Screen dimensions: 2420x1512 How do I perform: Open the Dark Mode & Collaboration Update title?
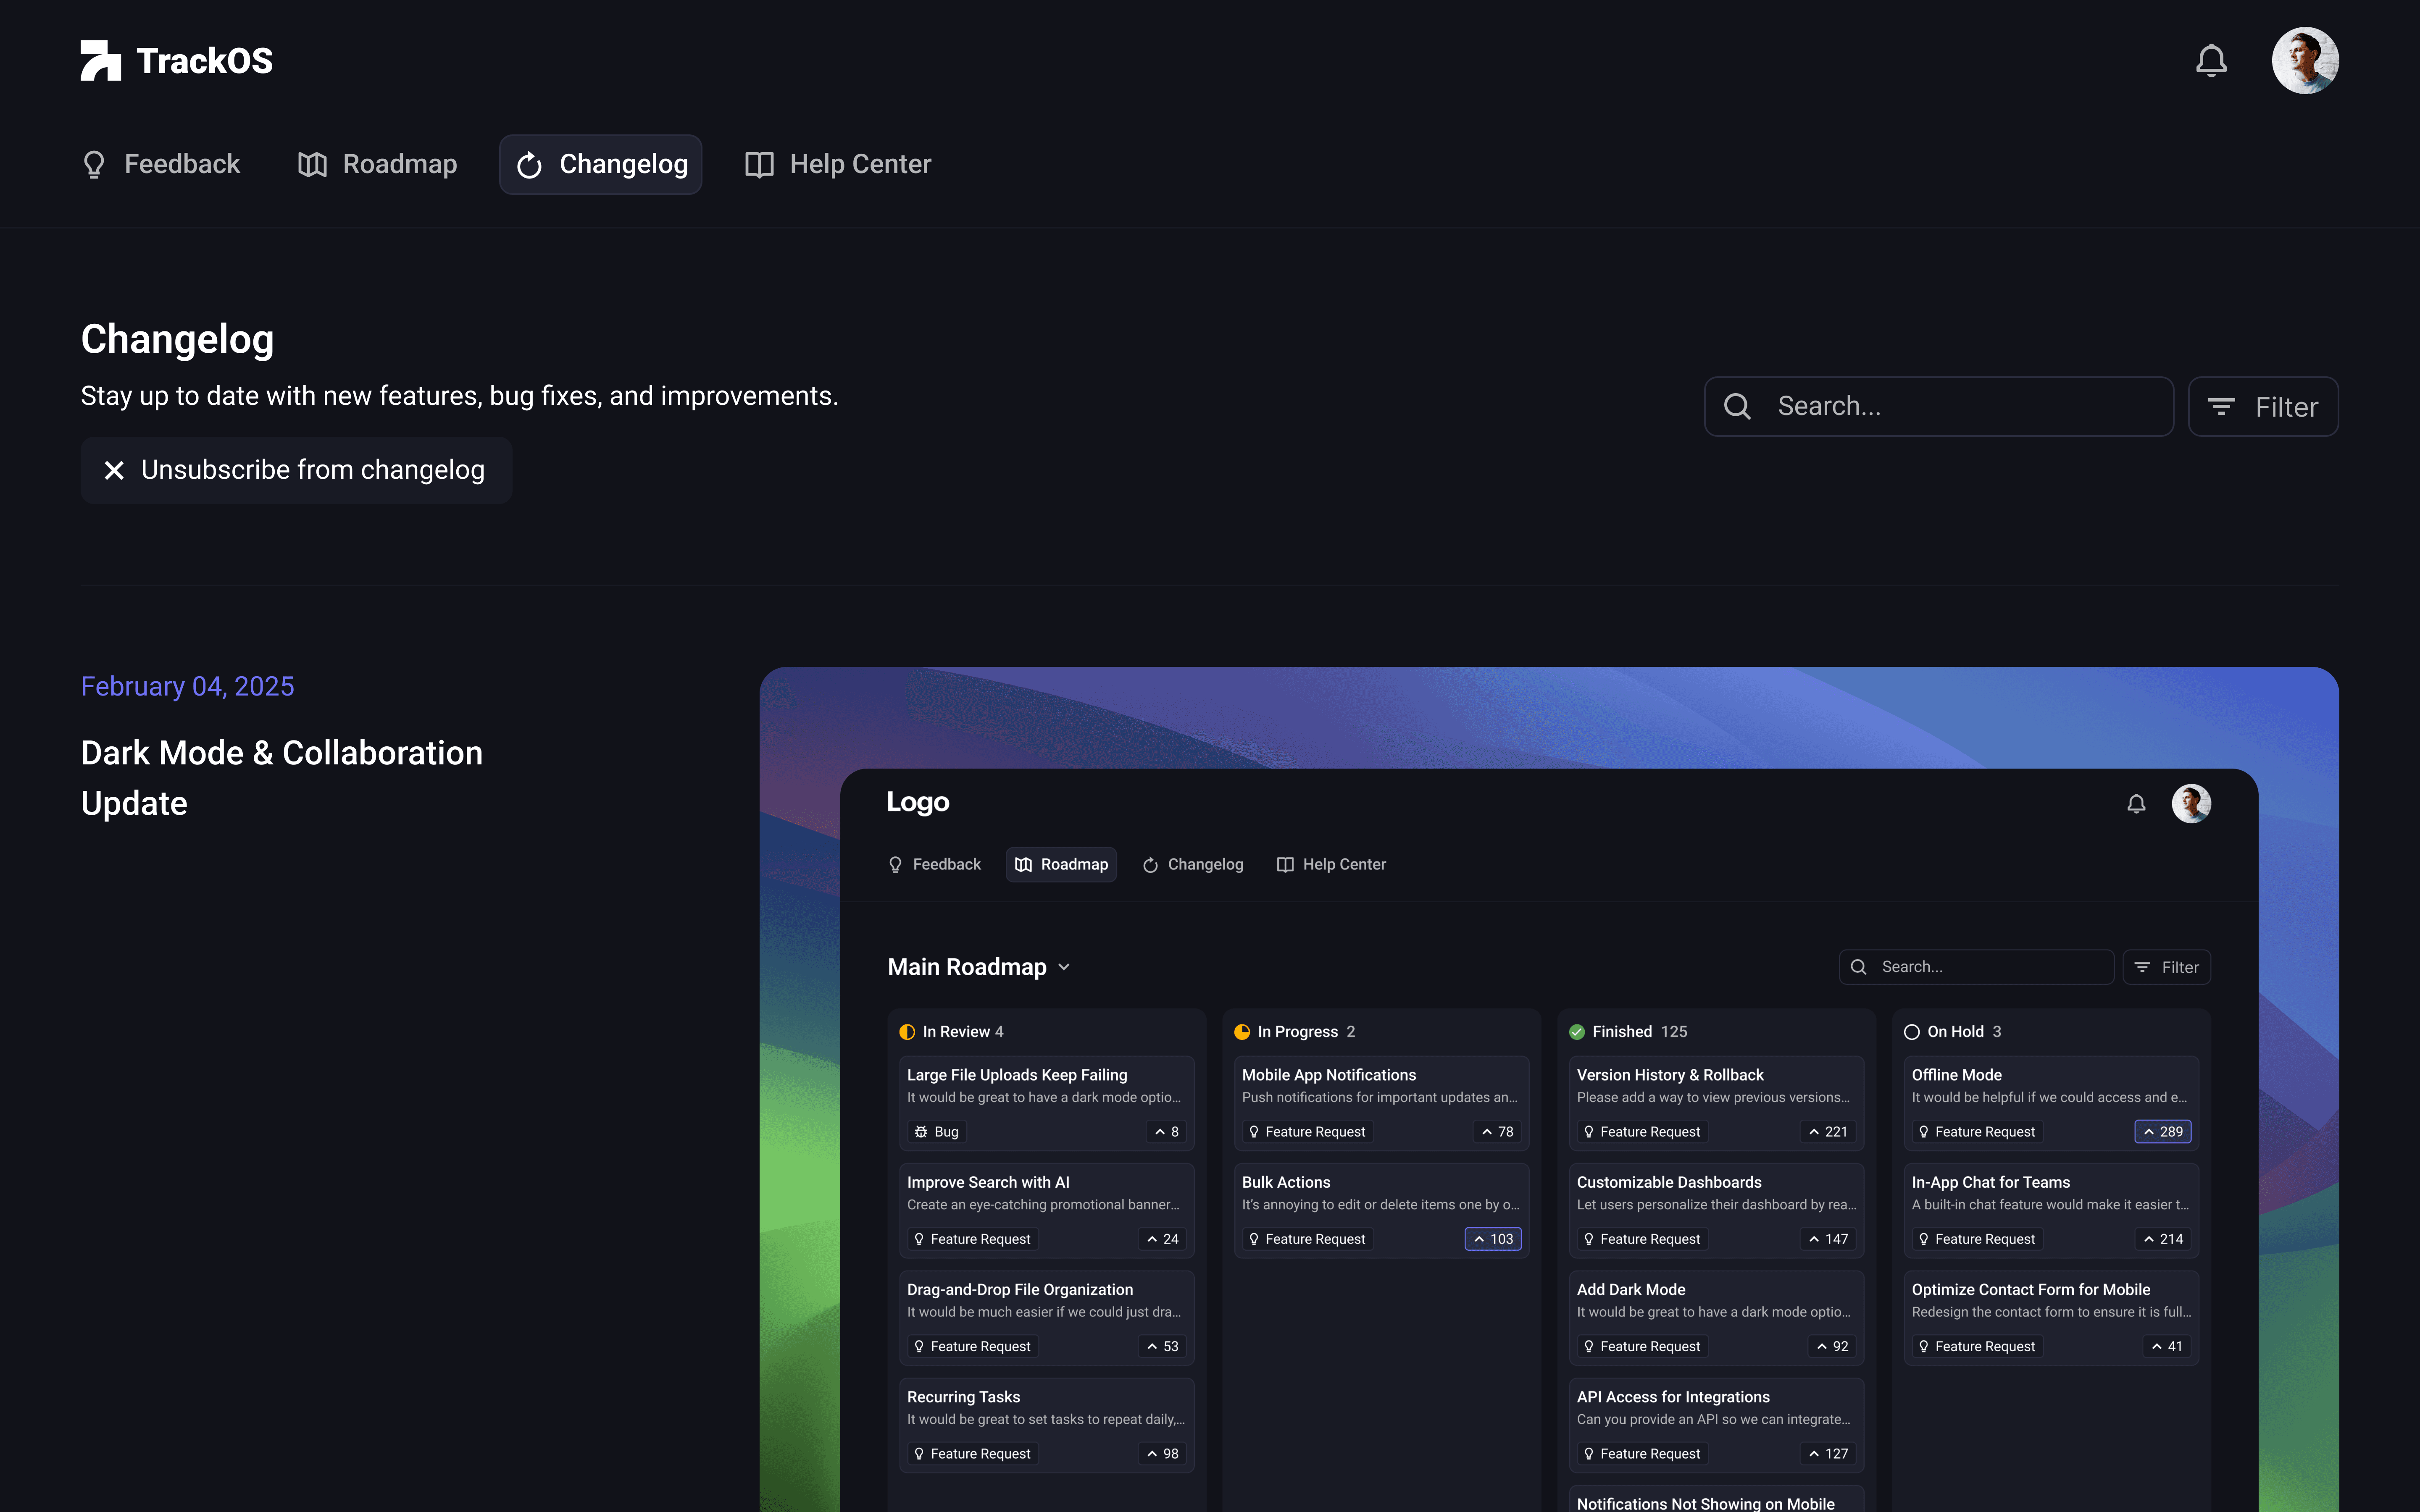282,778
